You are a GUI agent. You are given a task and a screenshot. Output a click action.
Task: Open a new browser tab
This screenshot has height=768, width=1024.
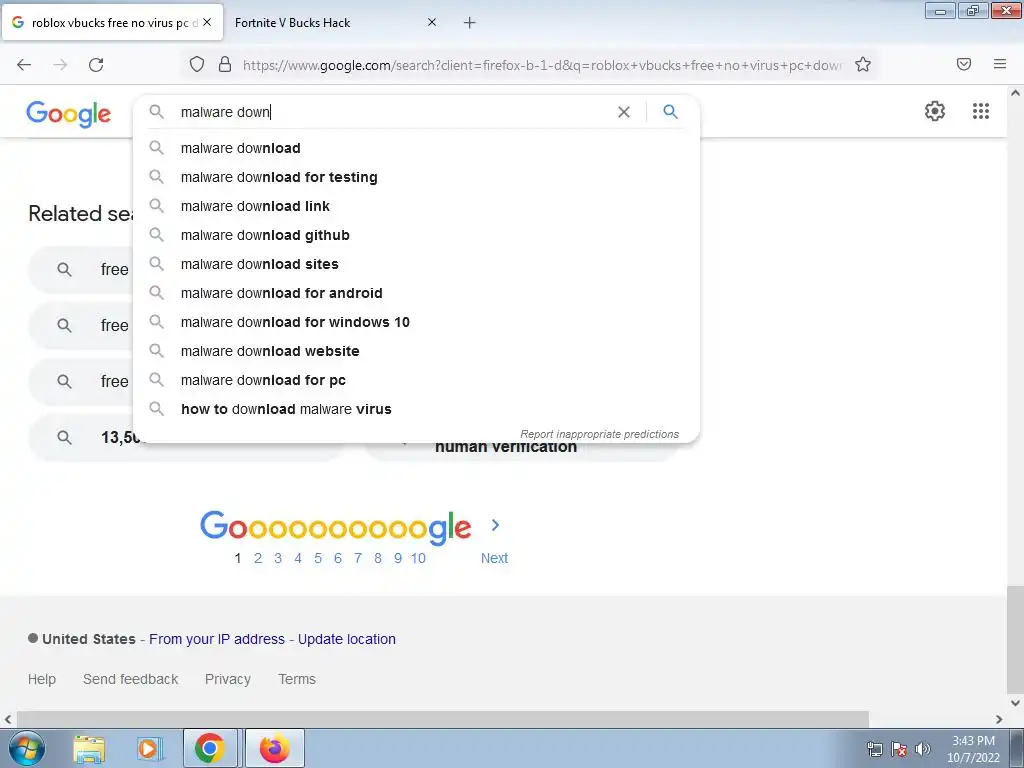pyautogui.click(x=469, y=23)
